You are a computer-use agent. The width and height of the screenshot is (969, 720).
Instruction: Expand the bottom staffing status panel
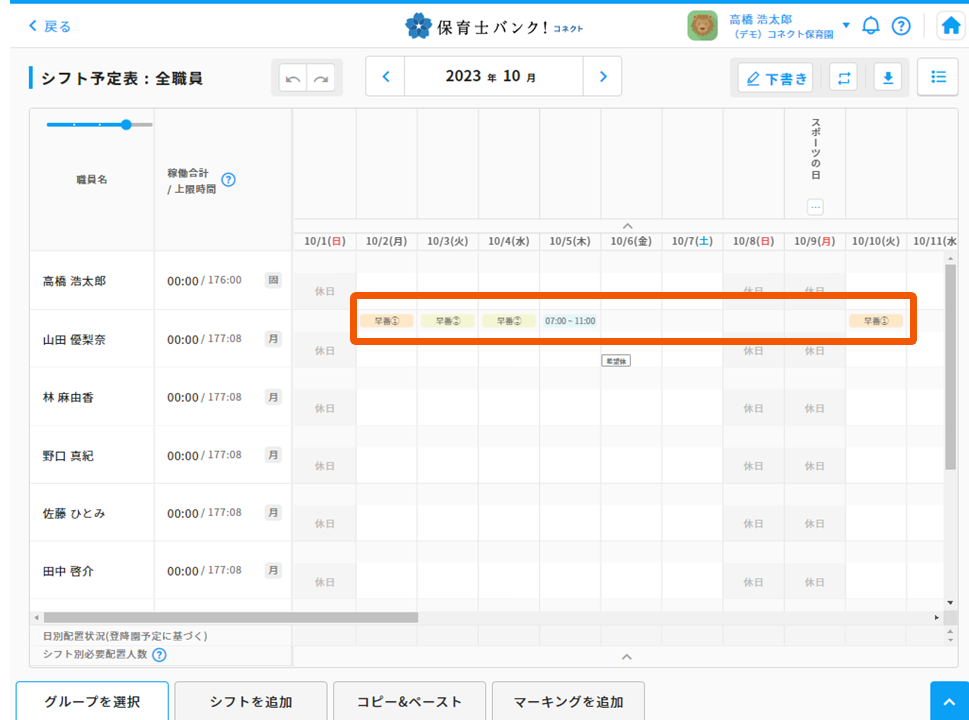click(627, 657)
